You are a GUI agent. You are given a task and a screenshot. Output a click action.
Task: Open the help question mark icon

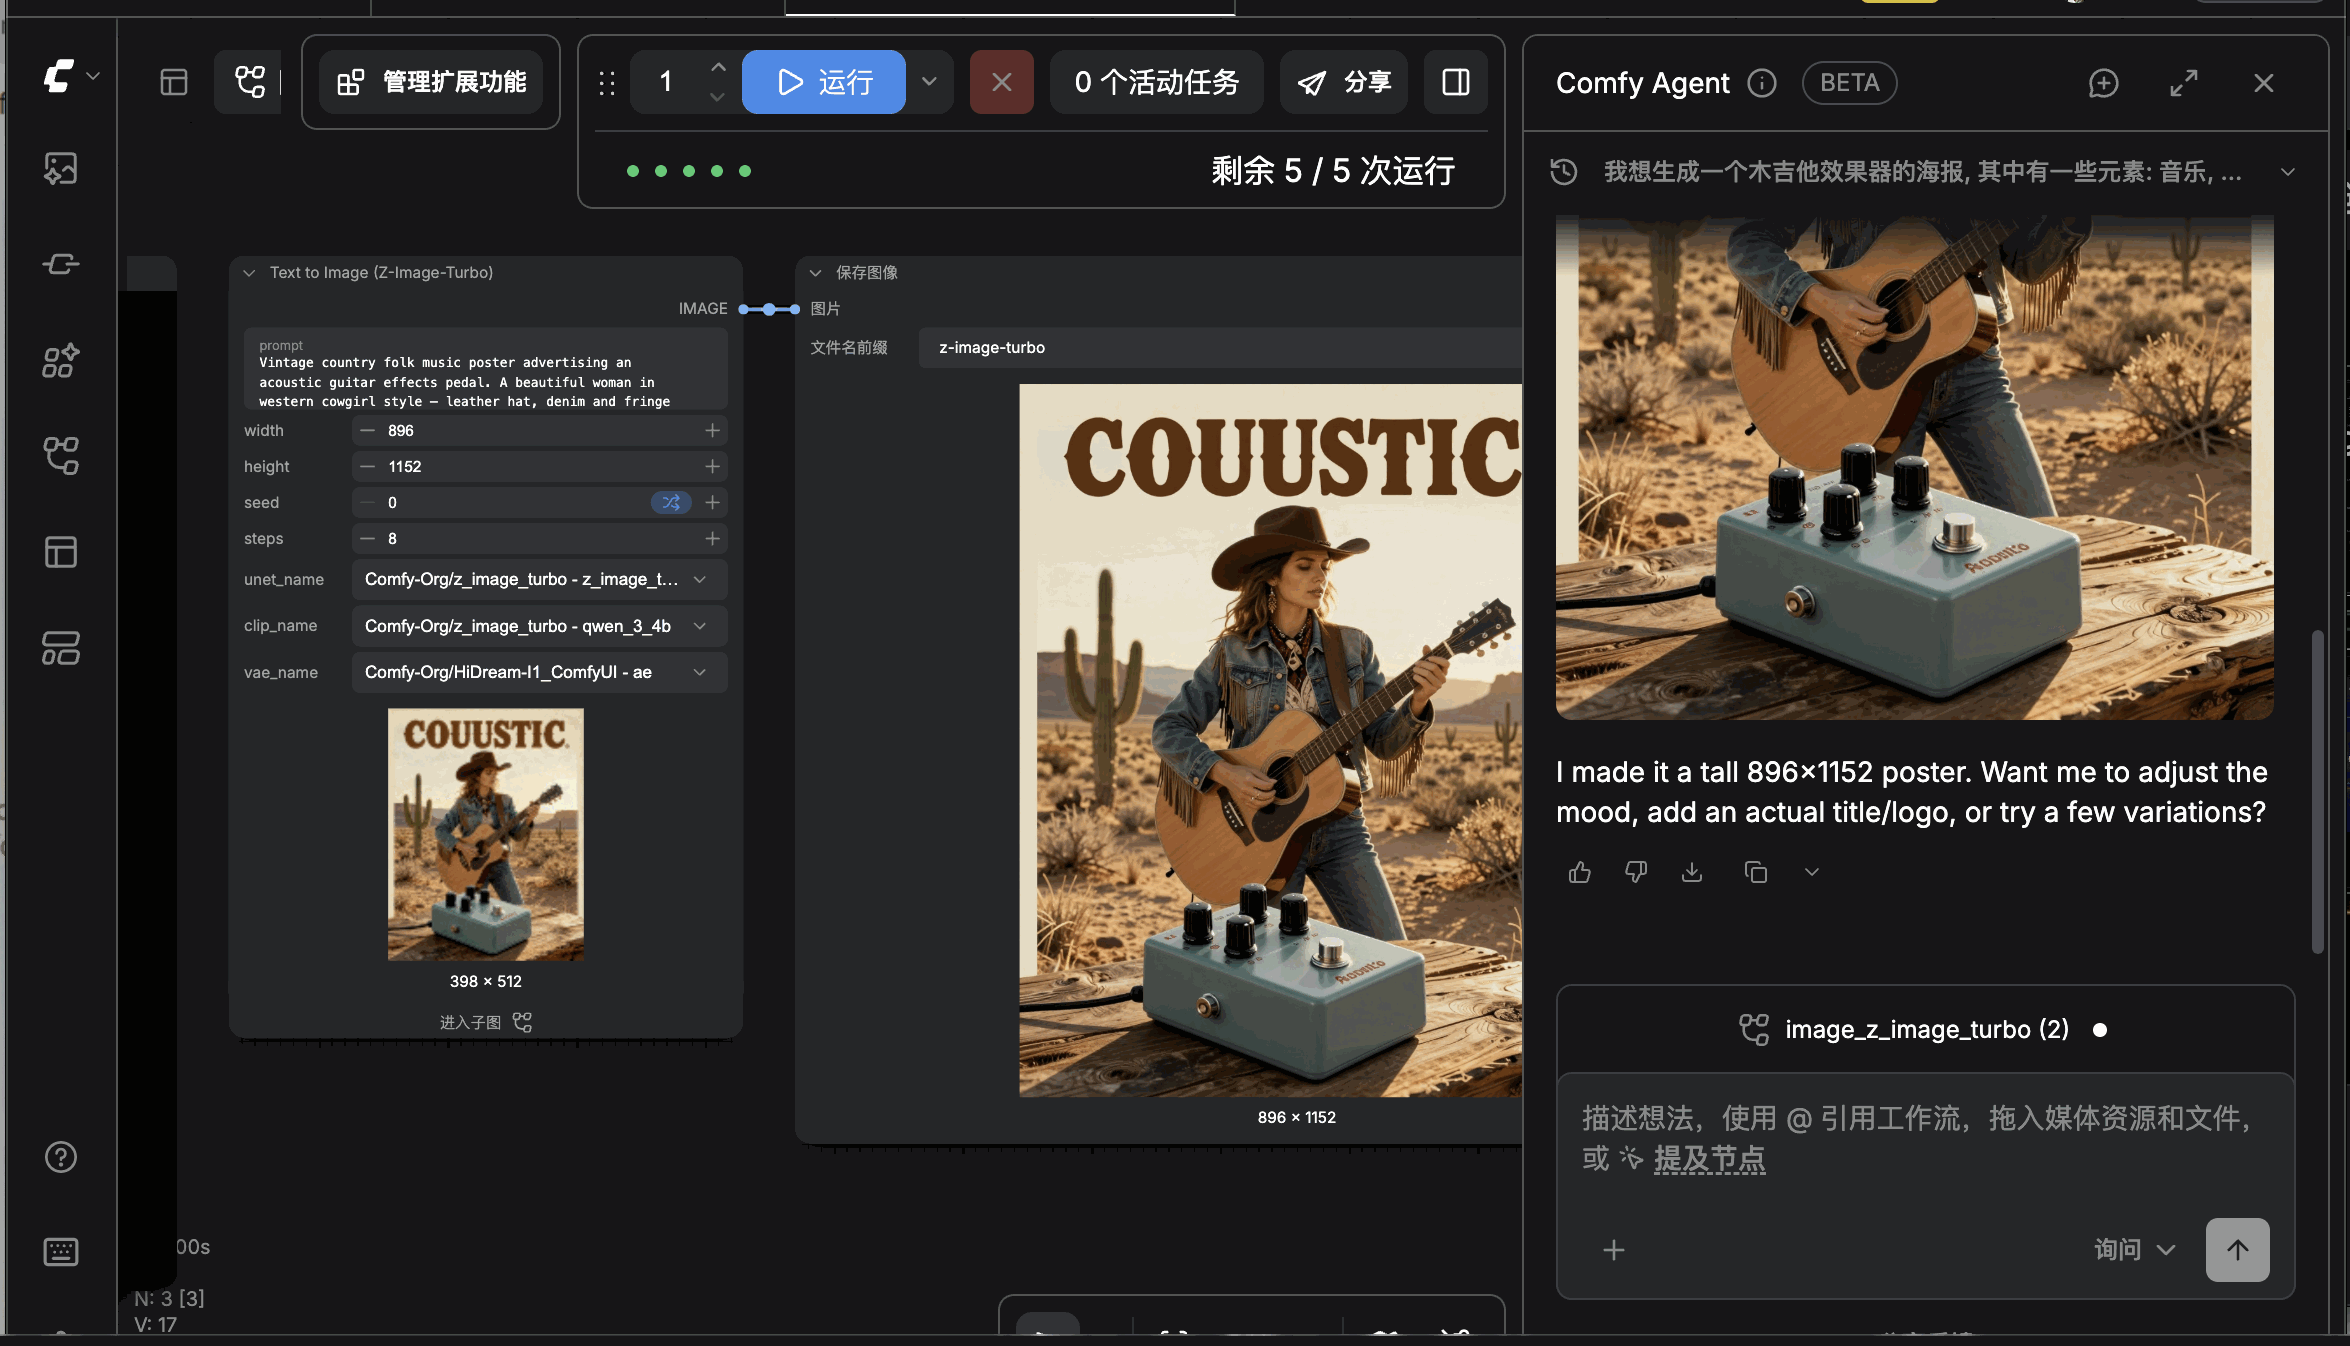tap(61, 1157)
